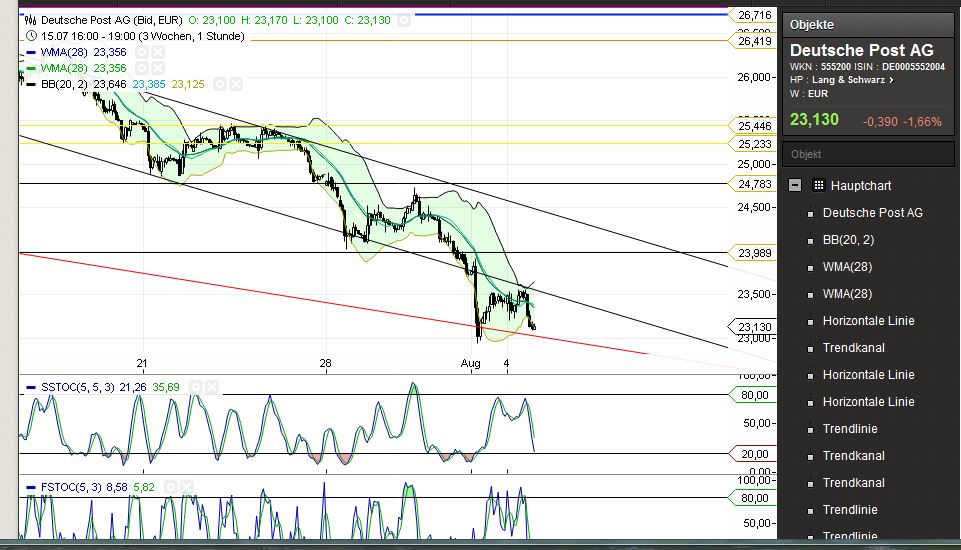Open main chart settings gear beside OHLC values

[x=404, y=20]
